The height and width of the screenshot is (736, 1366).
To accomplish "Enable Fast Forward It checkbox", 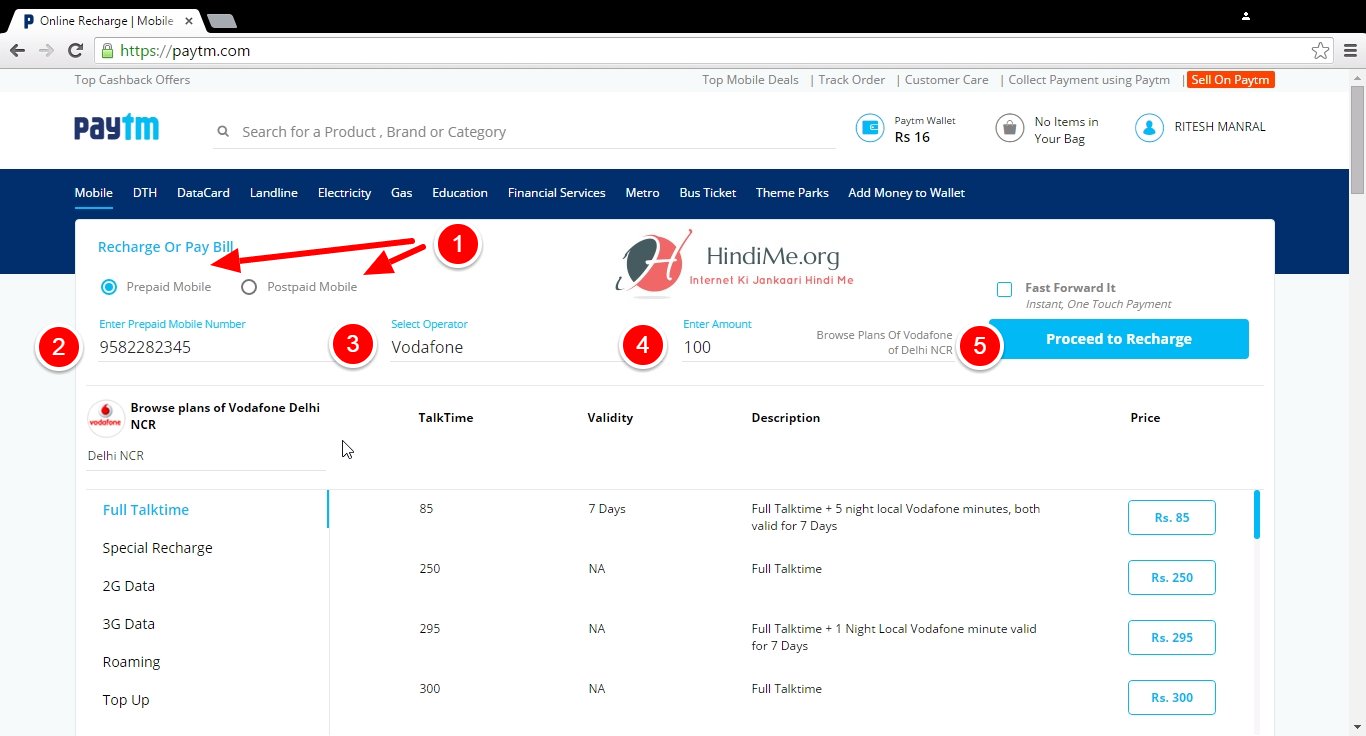I will tap(1005, 289).
